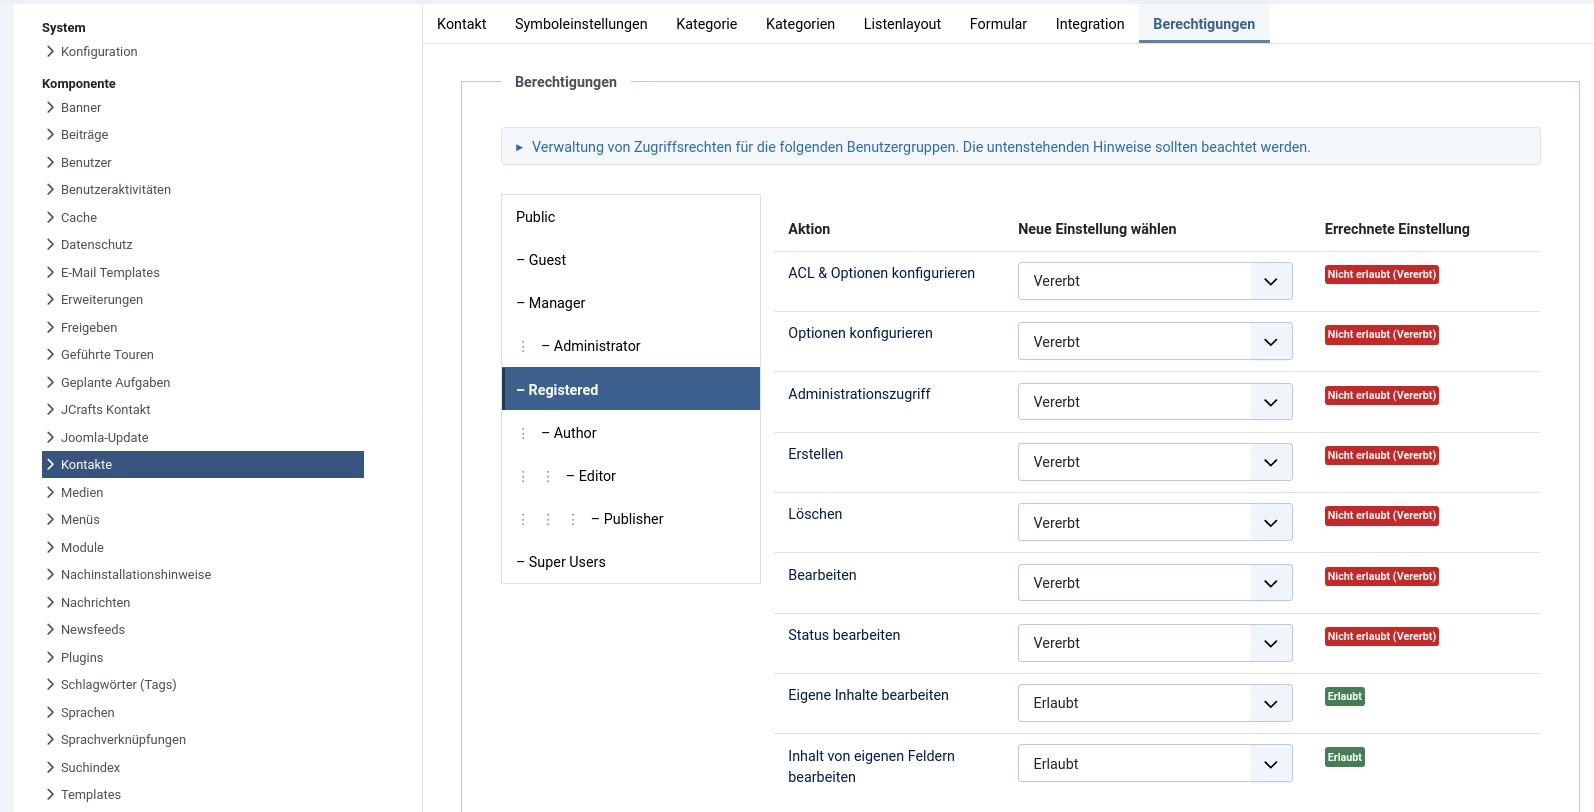Screen dimensions: 1594x812
Task: Click the green Erlaubt badge for Eigene Inhalte
Action: coord(1344,696)
